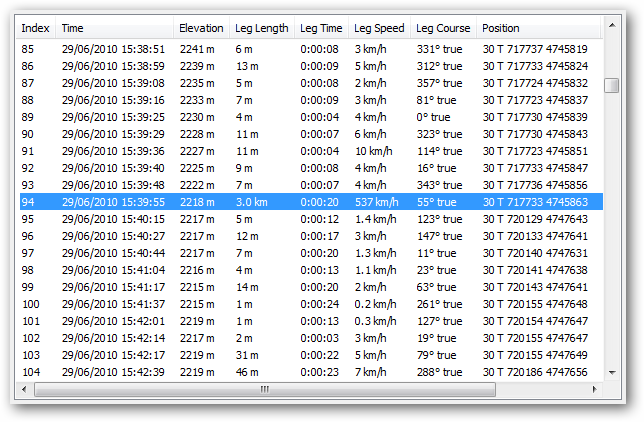Select the row timed 15:39:36 at 10 km/h
Image resolution: width=644 pixels, height=422 pixels.
pyautogui.click(x=300, y=151)
